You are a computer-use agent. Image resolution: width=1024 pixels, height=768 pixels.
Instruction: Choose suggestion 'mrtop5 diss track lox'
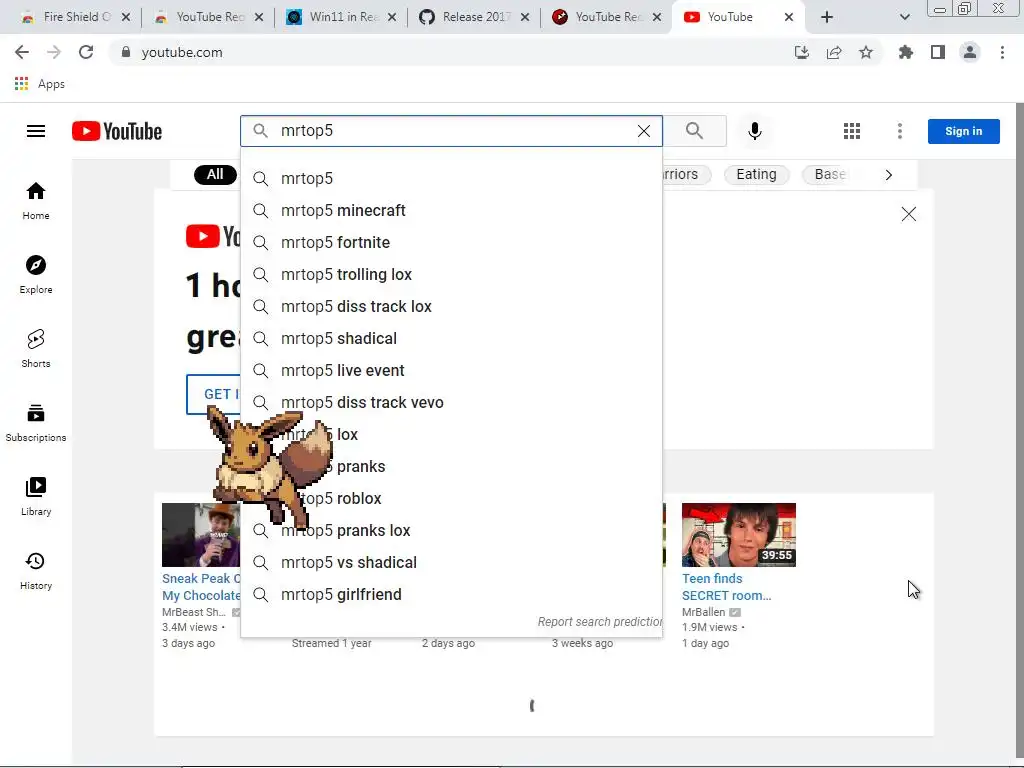451,306
